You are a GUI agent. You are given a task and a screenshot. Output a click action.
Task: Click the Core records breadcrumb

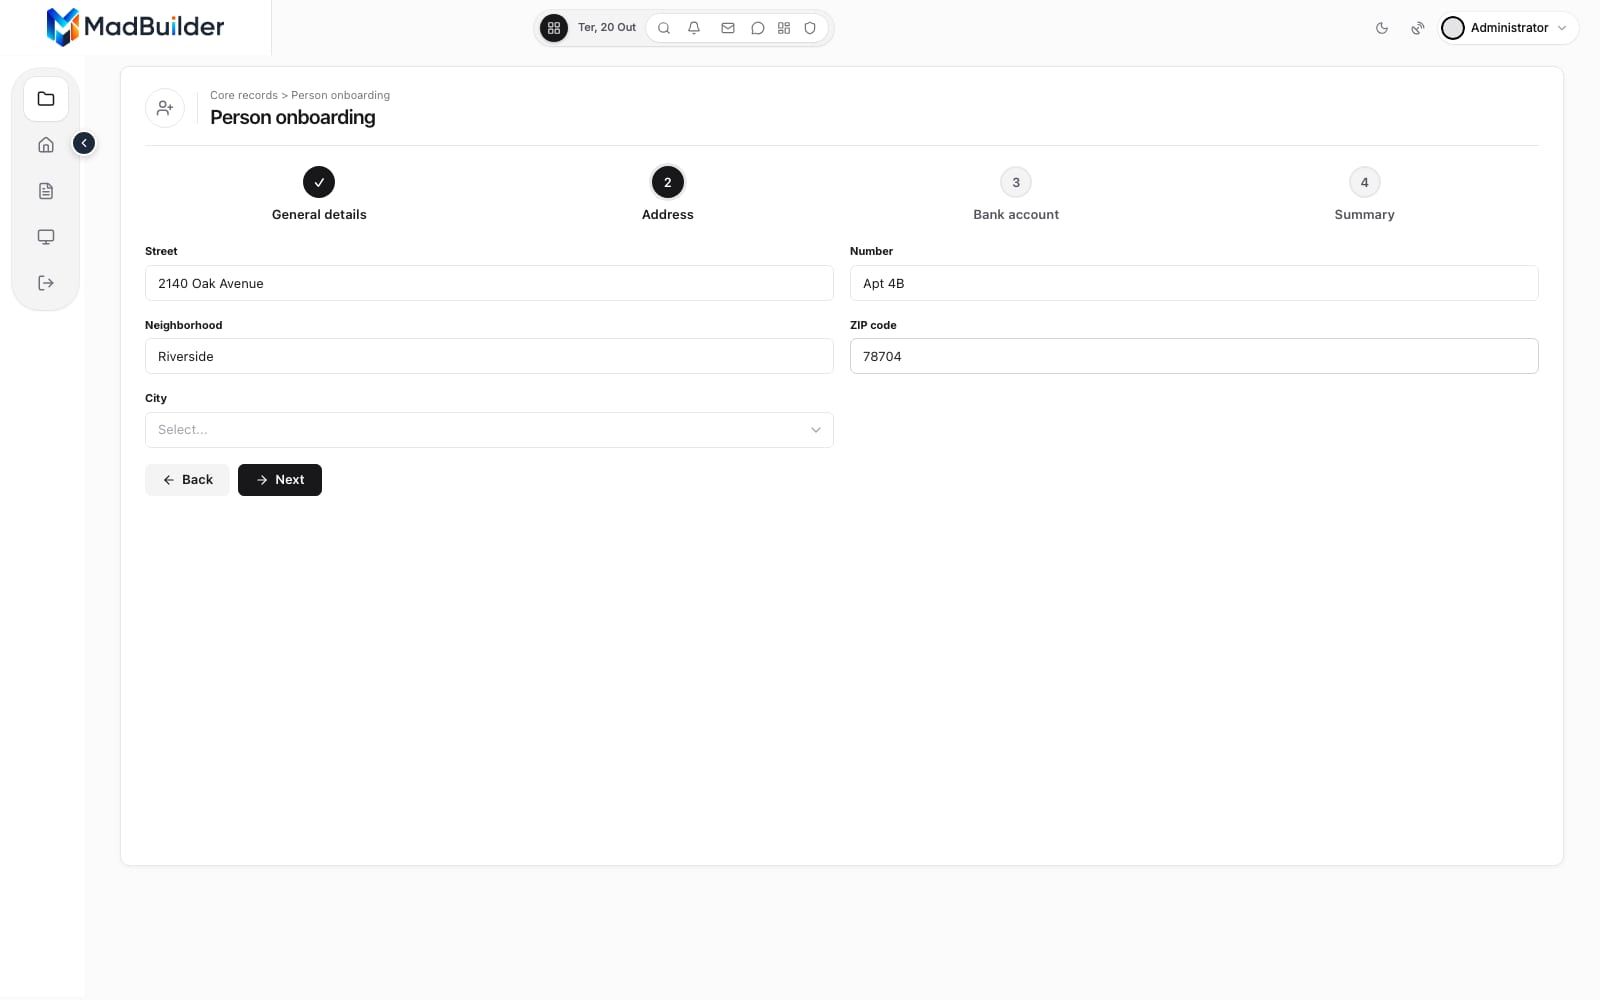click(x=244, y=95)
